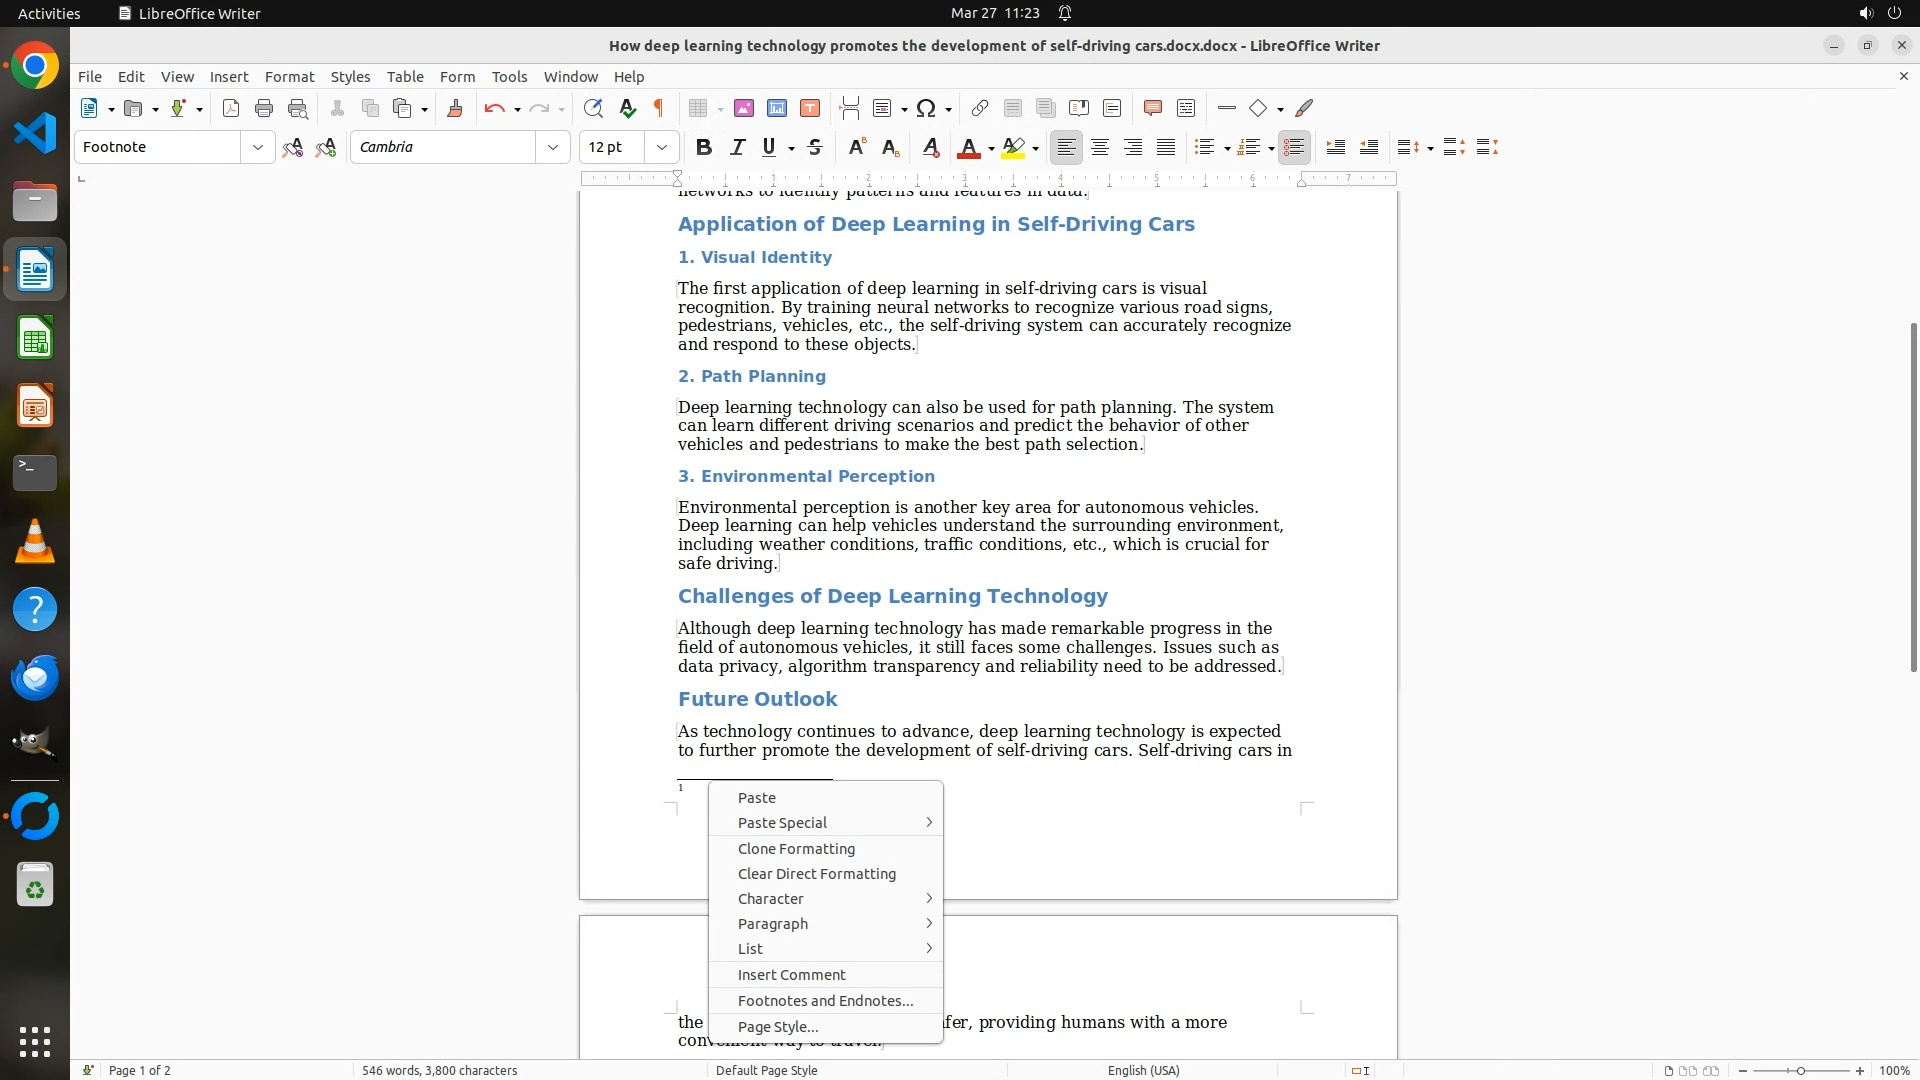Toggle Italic text formatting
This screenshot has width=1920, height=1080.
click(737, 148)
